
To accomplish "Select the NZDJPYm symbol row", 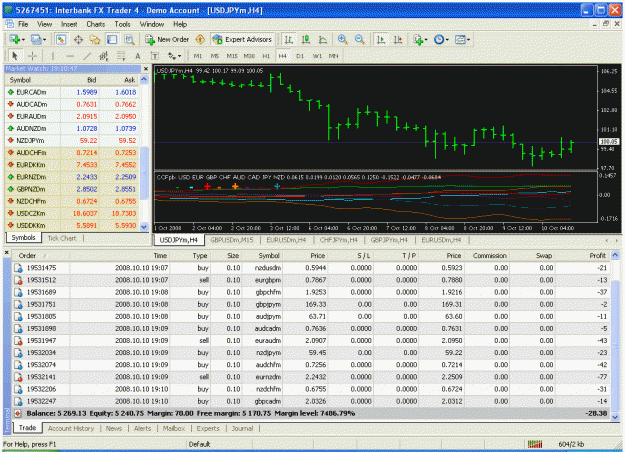I will coord(73,140).
